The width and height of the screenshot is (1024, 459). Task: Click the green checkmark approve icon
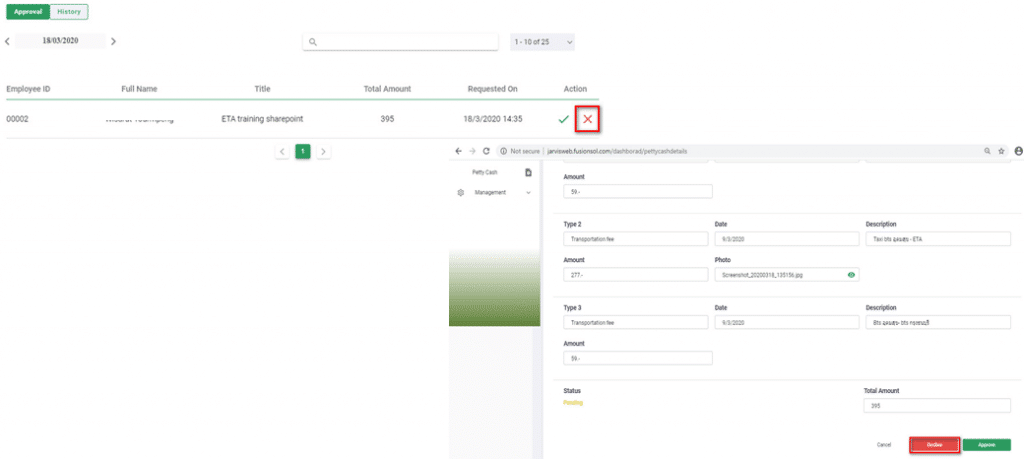point(564,119)
